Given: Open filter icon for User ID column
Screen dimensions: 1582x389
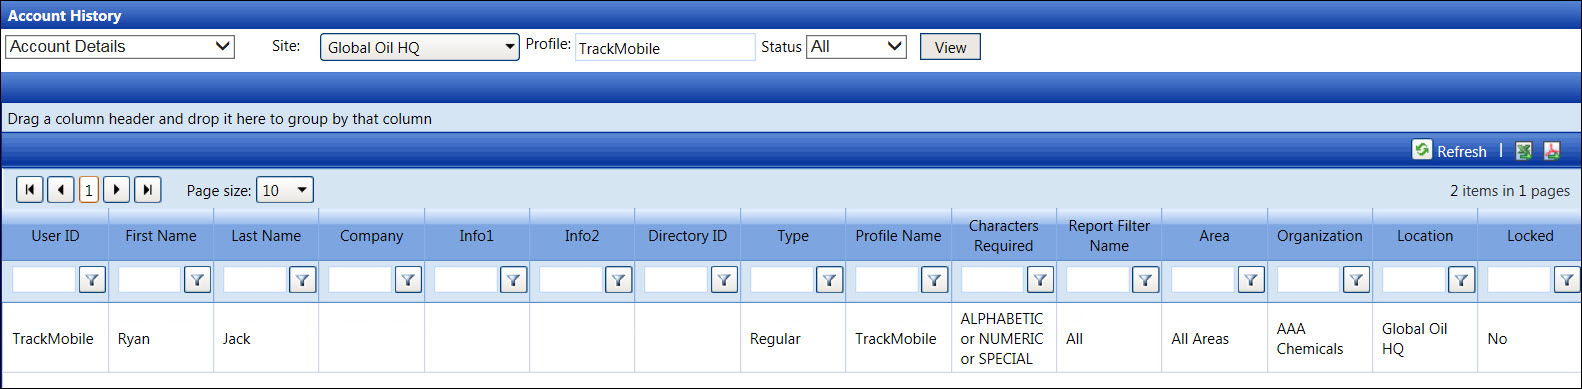Looking at the screenshot, I should 92,280.
